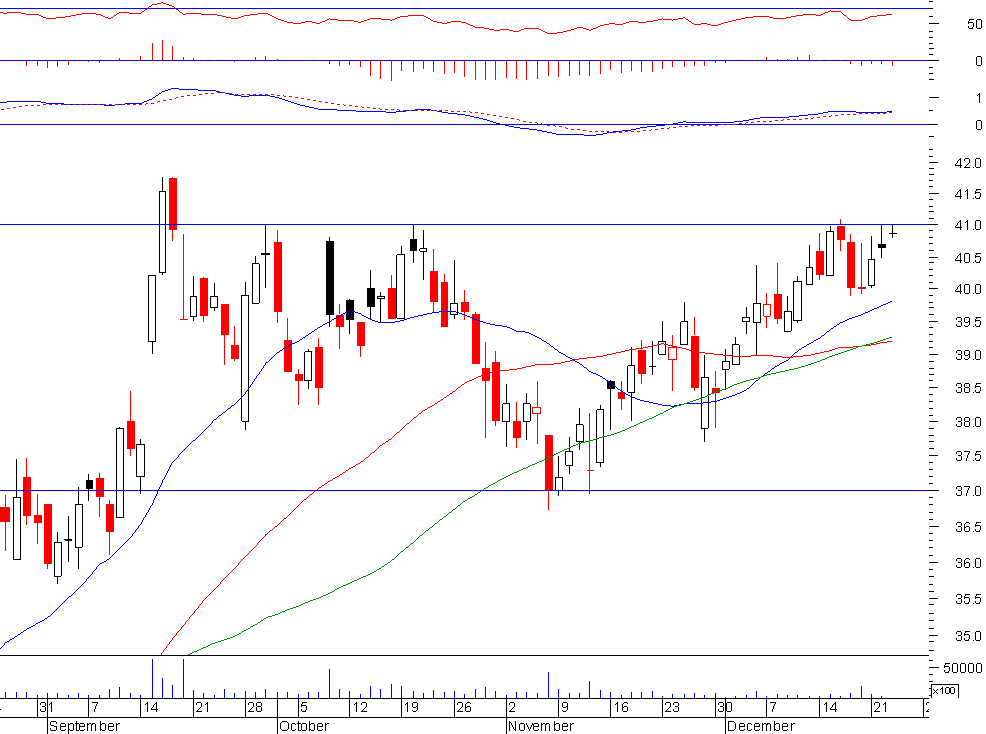Choose the November month label
This screenshot has width=986, height=734.
coord(541,726)
